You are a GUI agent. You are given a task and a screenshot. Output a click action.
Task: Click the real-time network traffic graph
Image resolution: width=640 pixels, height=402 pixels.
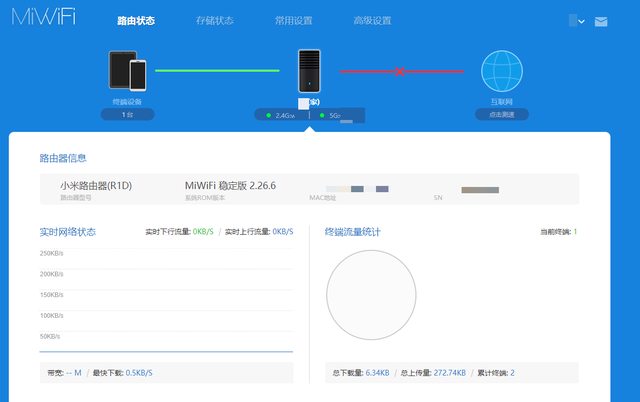[166, 300]
